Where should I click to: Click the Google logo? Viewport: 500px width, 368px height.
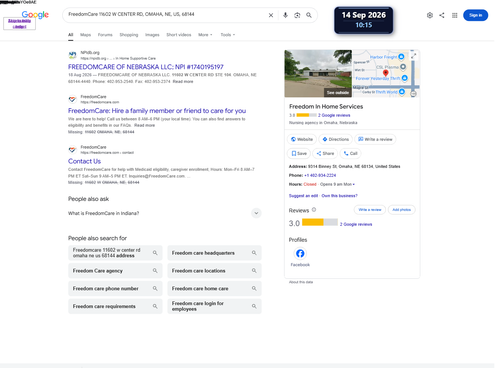click(35, 15)
